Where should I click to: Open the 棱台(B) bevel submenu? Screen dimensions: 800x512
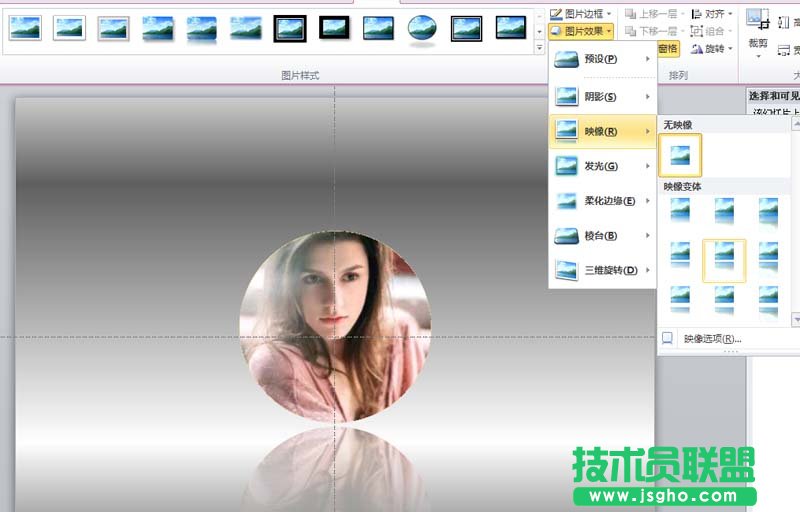603,235
